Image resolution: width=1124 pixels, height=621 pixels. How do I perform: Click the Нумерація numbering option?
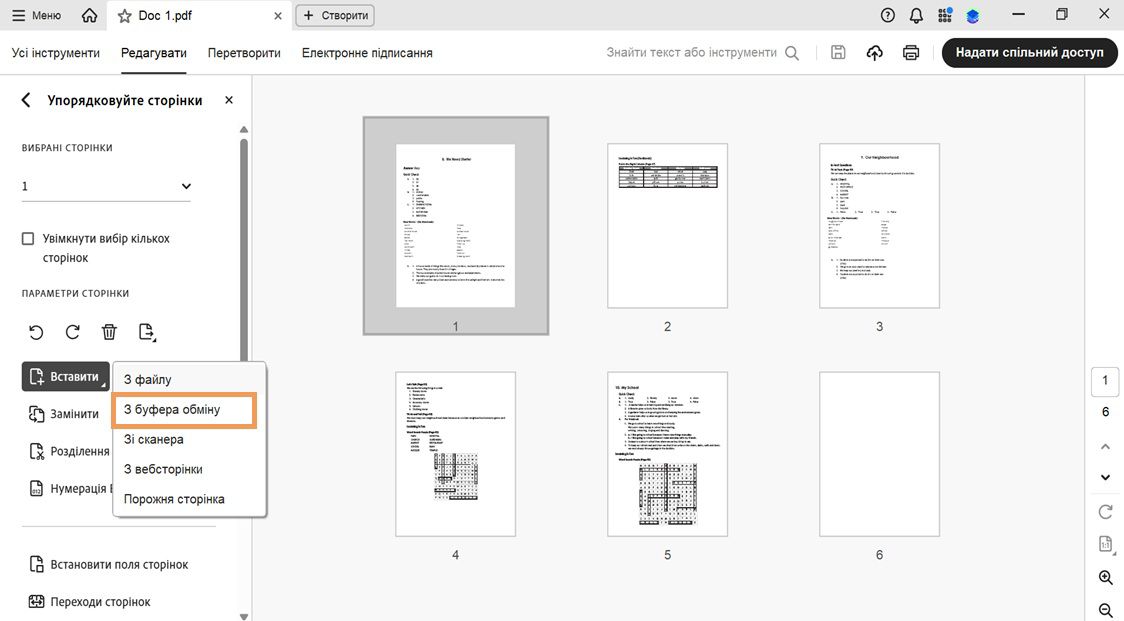70,489
